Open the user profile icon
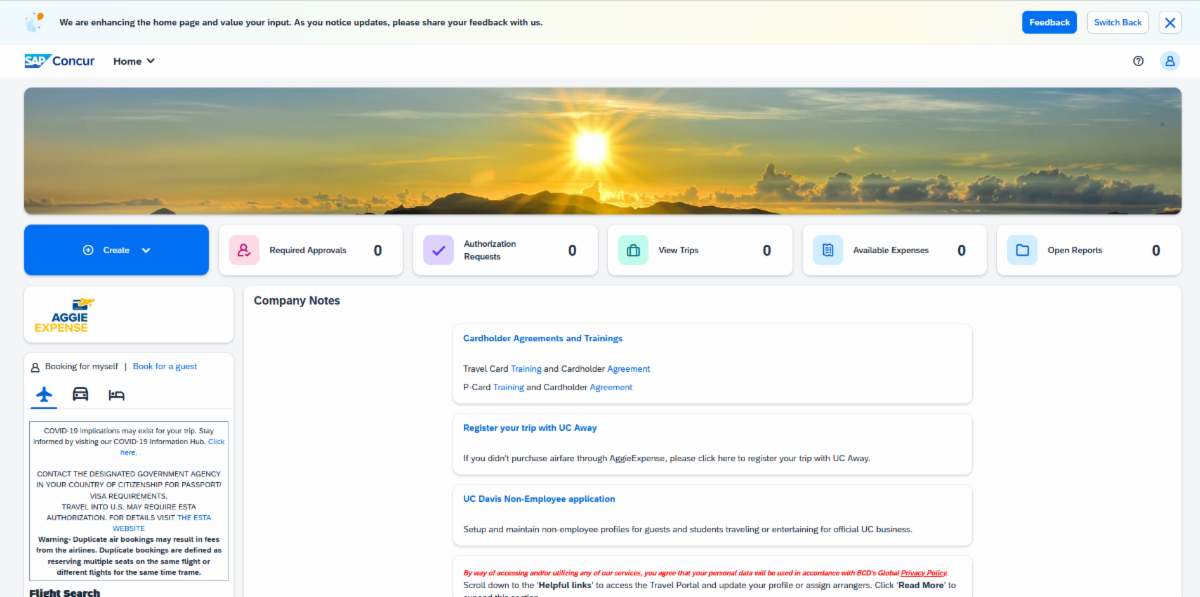The width and height of the screenshot is (1200, 597). point(1169,61)
